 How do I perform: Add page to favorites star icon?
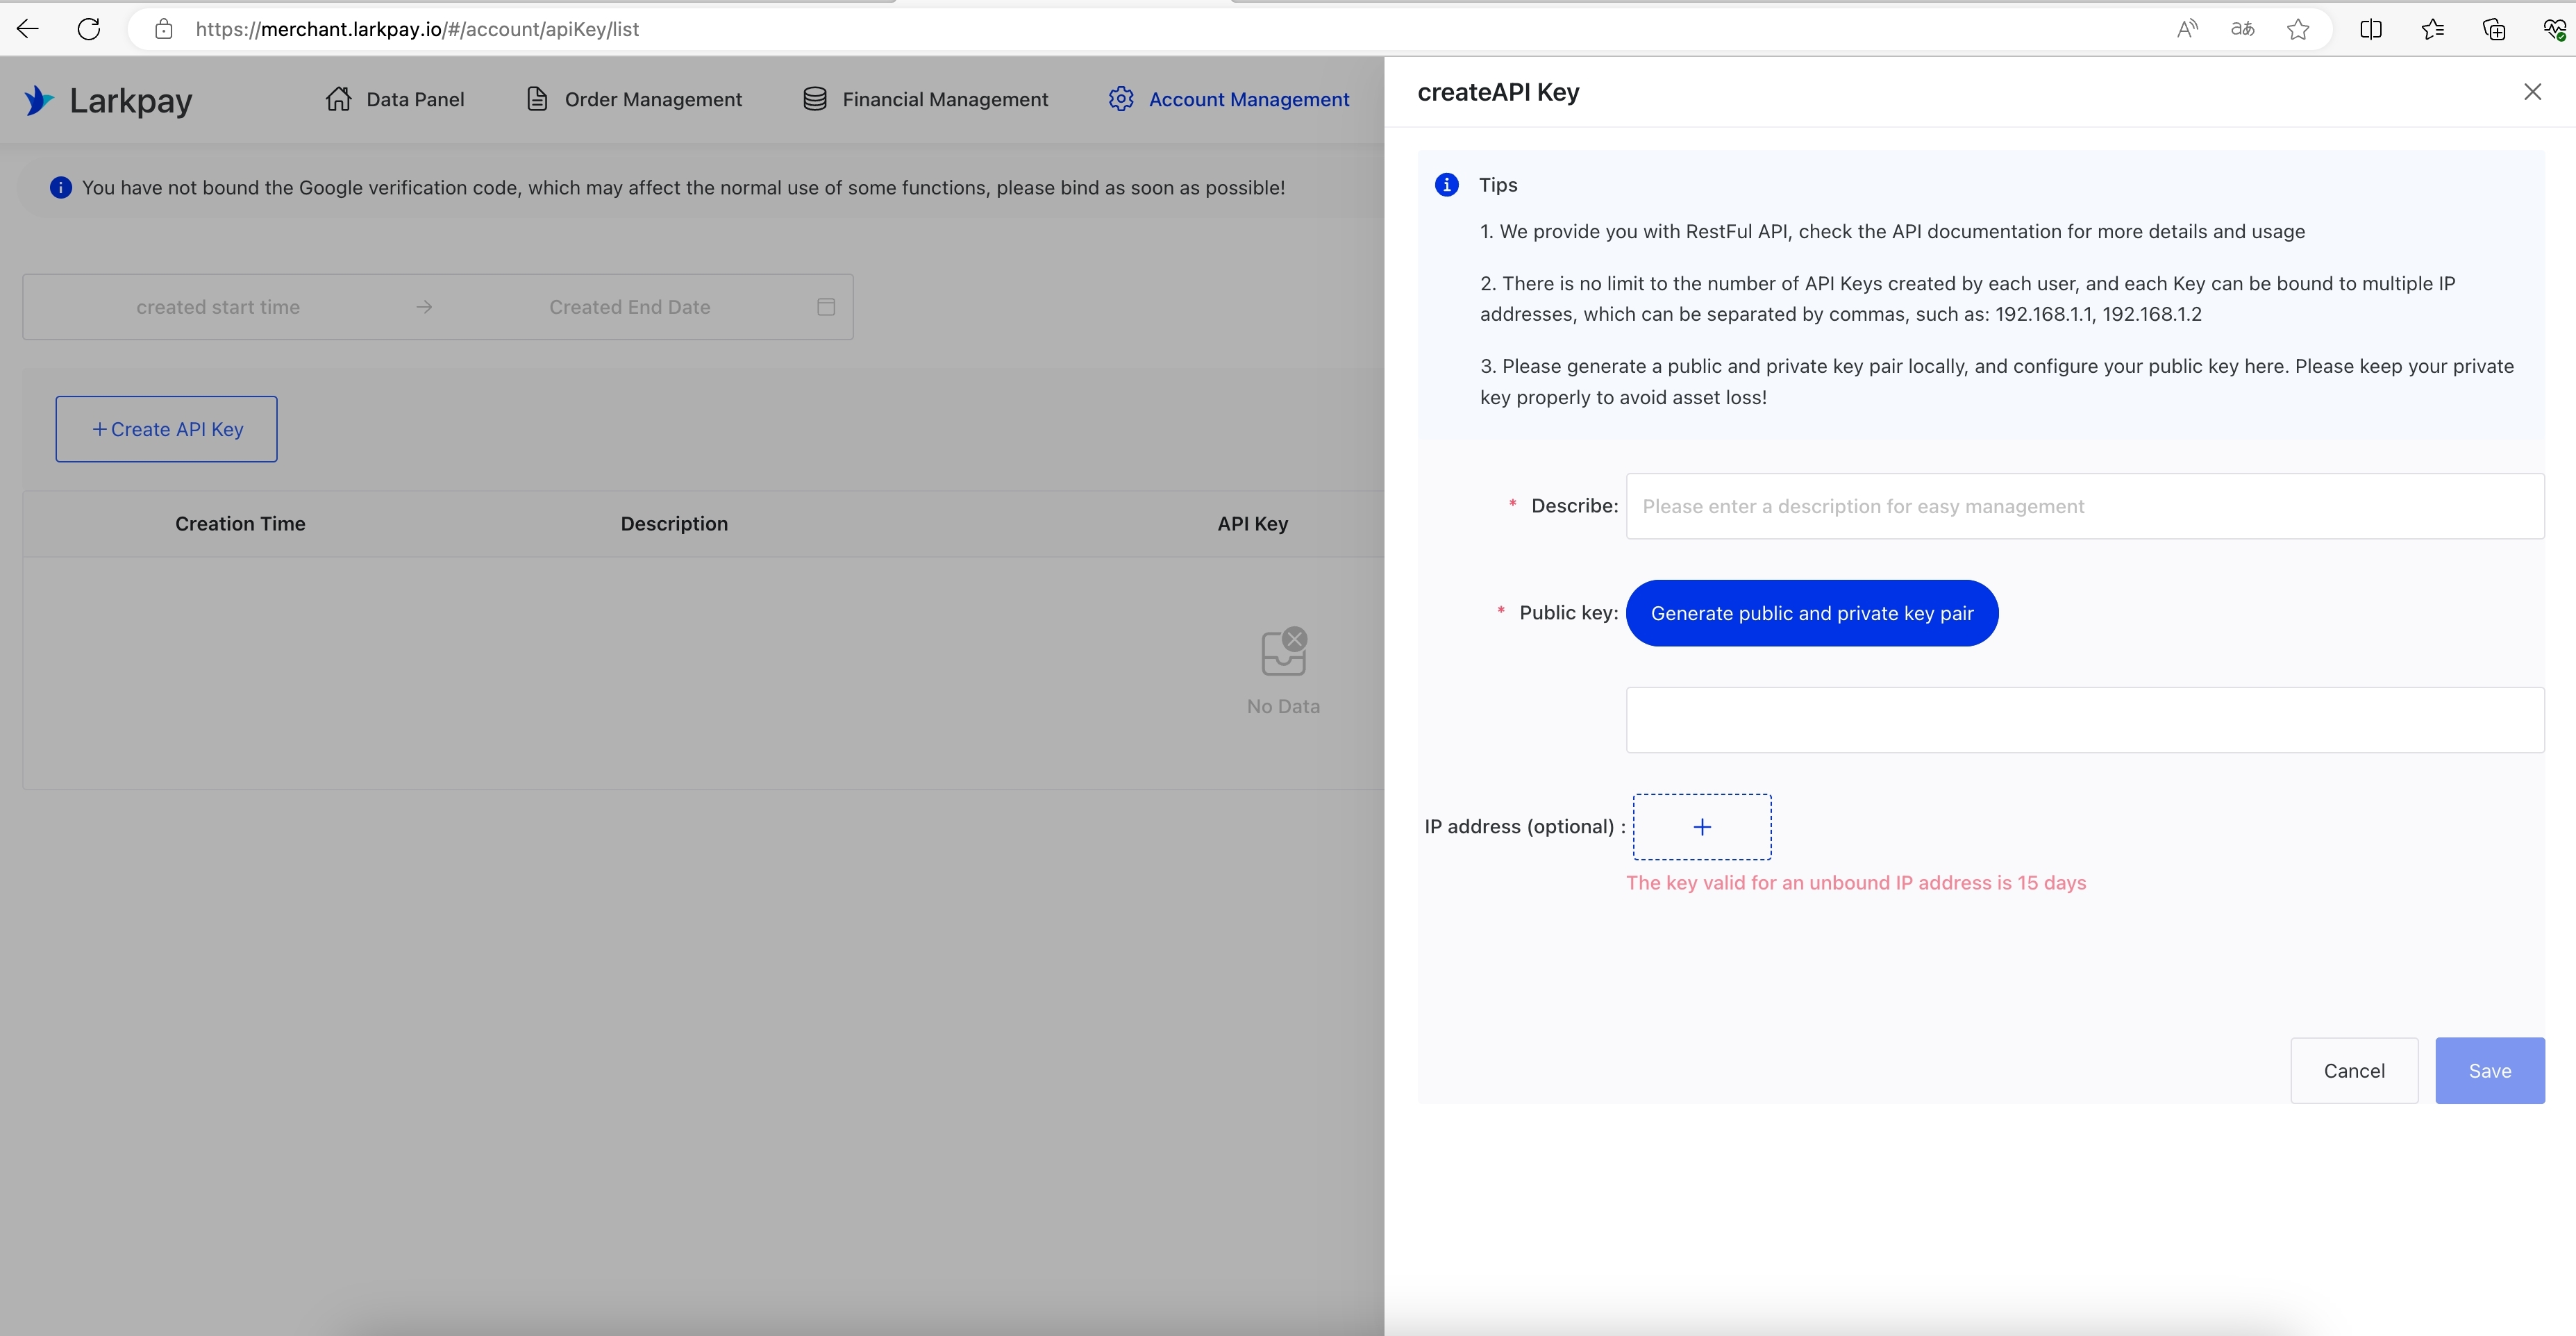coord(2298,29)
